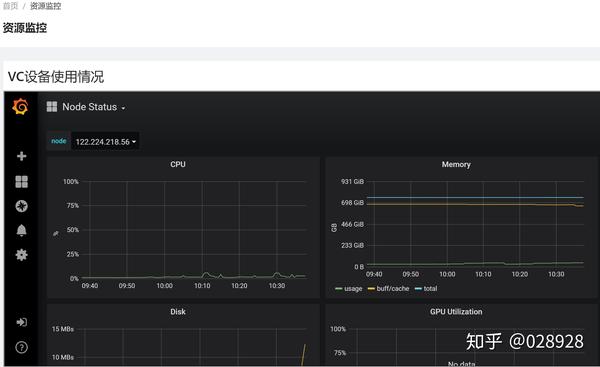Viewport: 600px width, 367px height.
Task: Click the Grafana logo icon
Action: point(20,106)
